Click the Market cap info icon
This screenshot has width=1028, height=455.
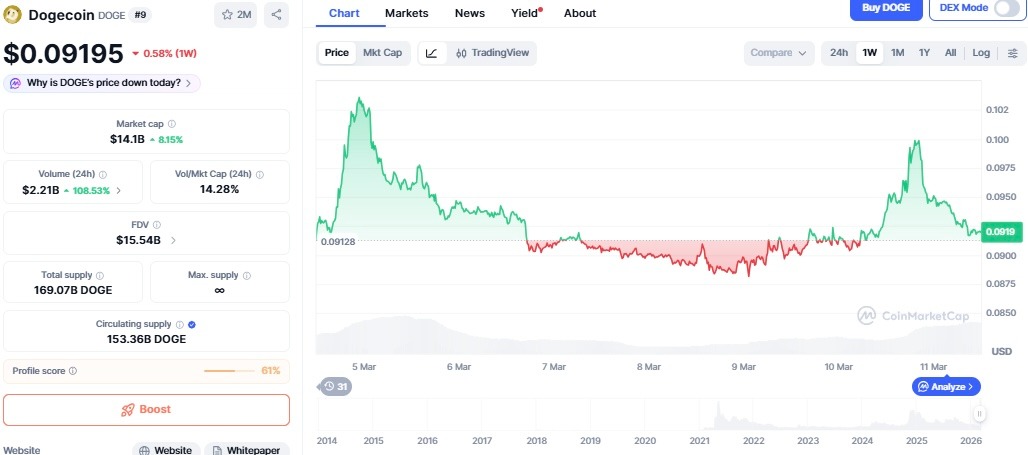172,124
